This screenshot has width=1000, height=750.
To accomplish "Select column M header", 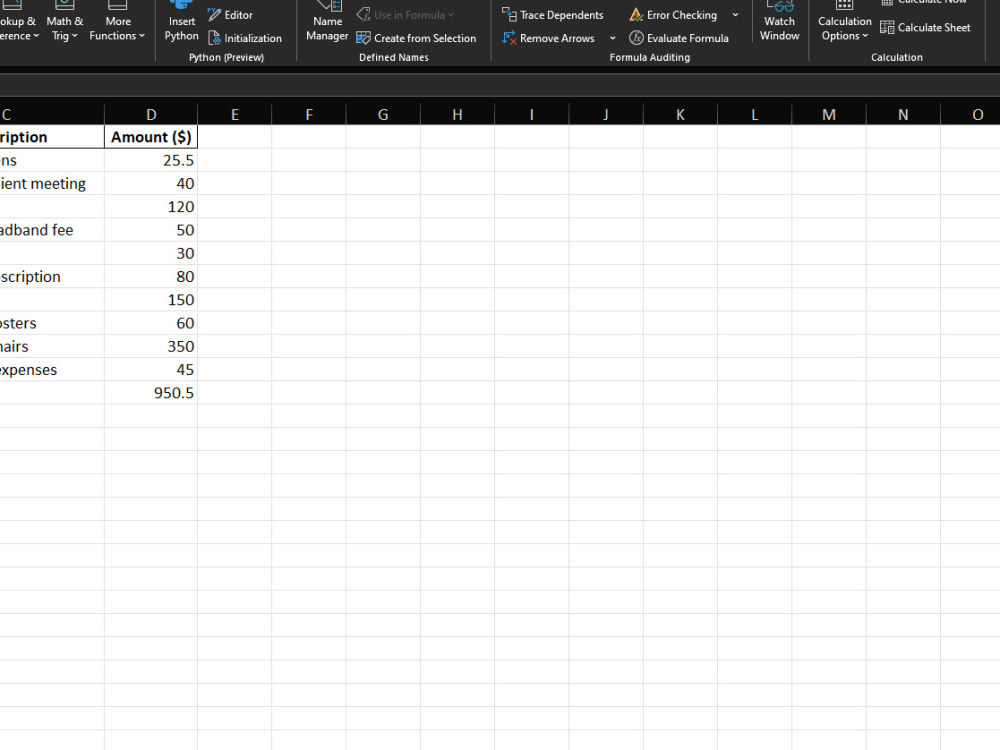I will coord(829,115).
